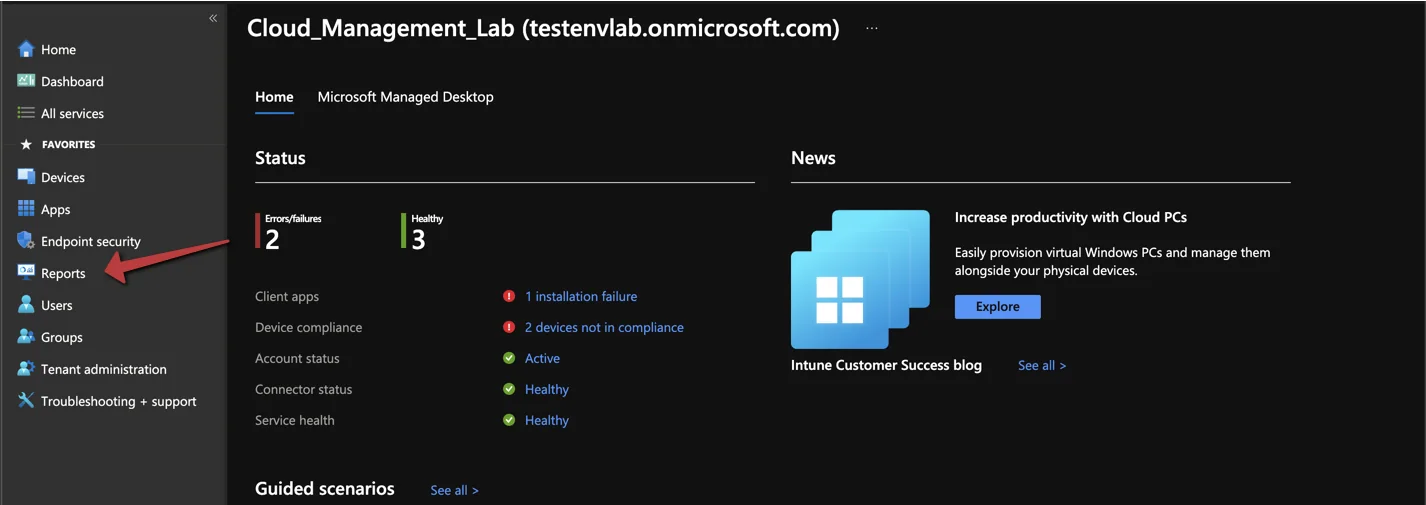Open the 1 installation failure link
Viewport: 1426px width, 505px height.
(581, 296)
